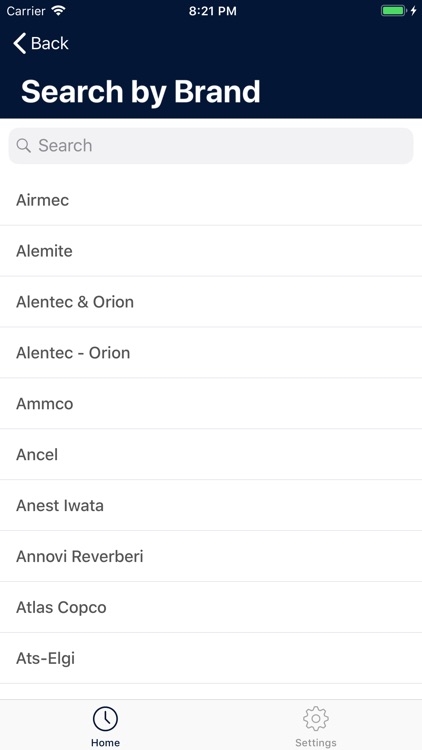
Task: Tap the battery icon in status bar
Action: pos(394,11)
